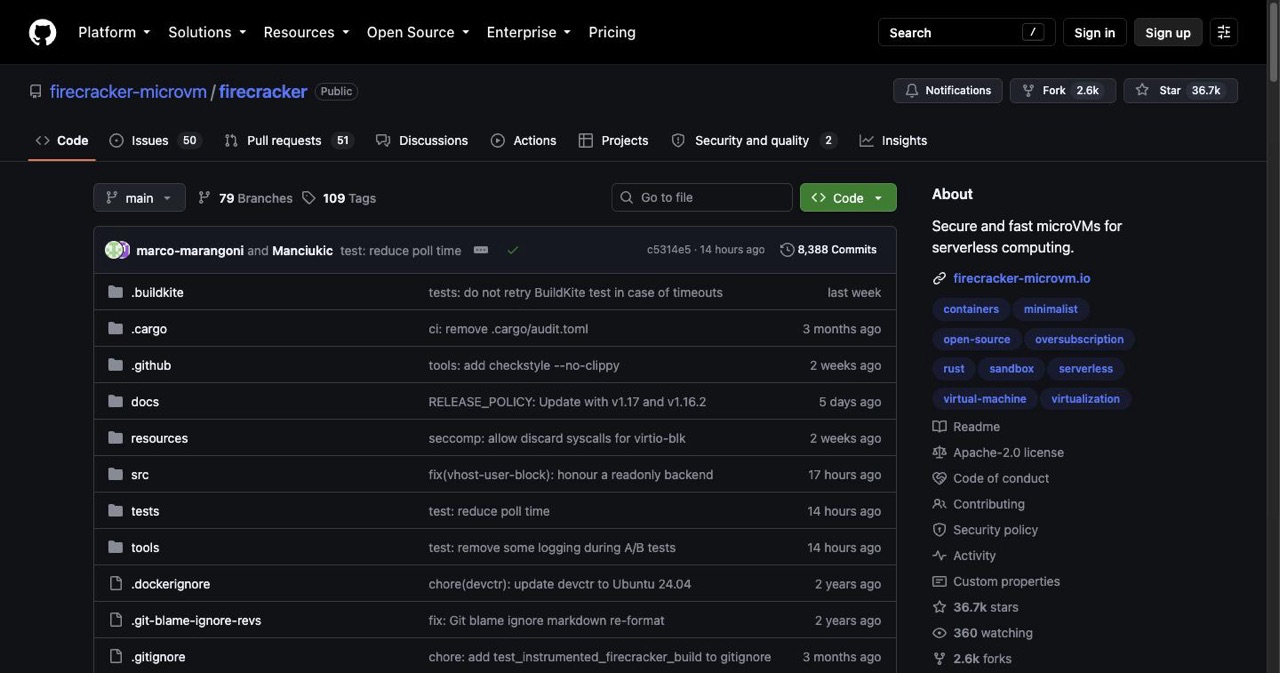Expand the Open Source menu

[418, 32]
